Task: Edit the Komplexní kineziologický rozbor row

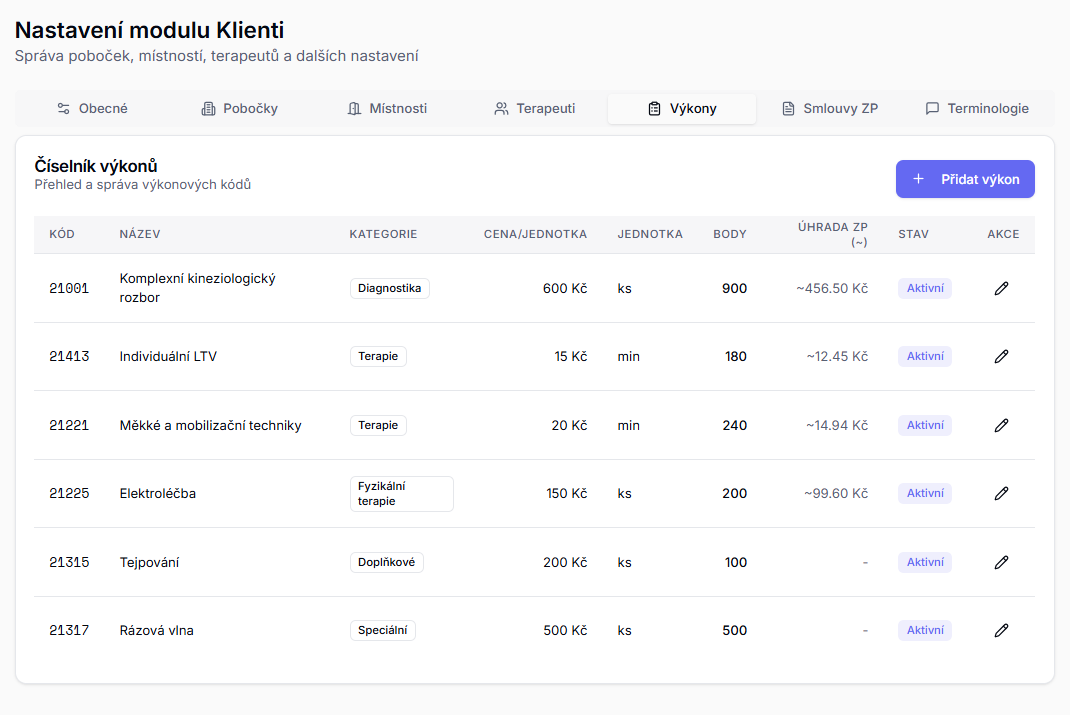Action: (x=1001, y=288)
